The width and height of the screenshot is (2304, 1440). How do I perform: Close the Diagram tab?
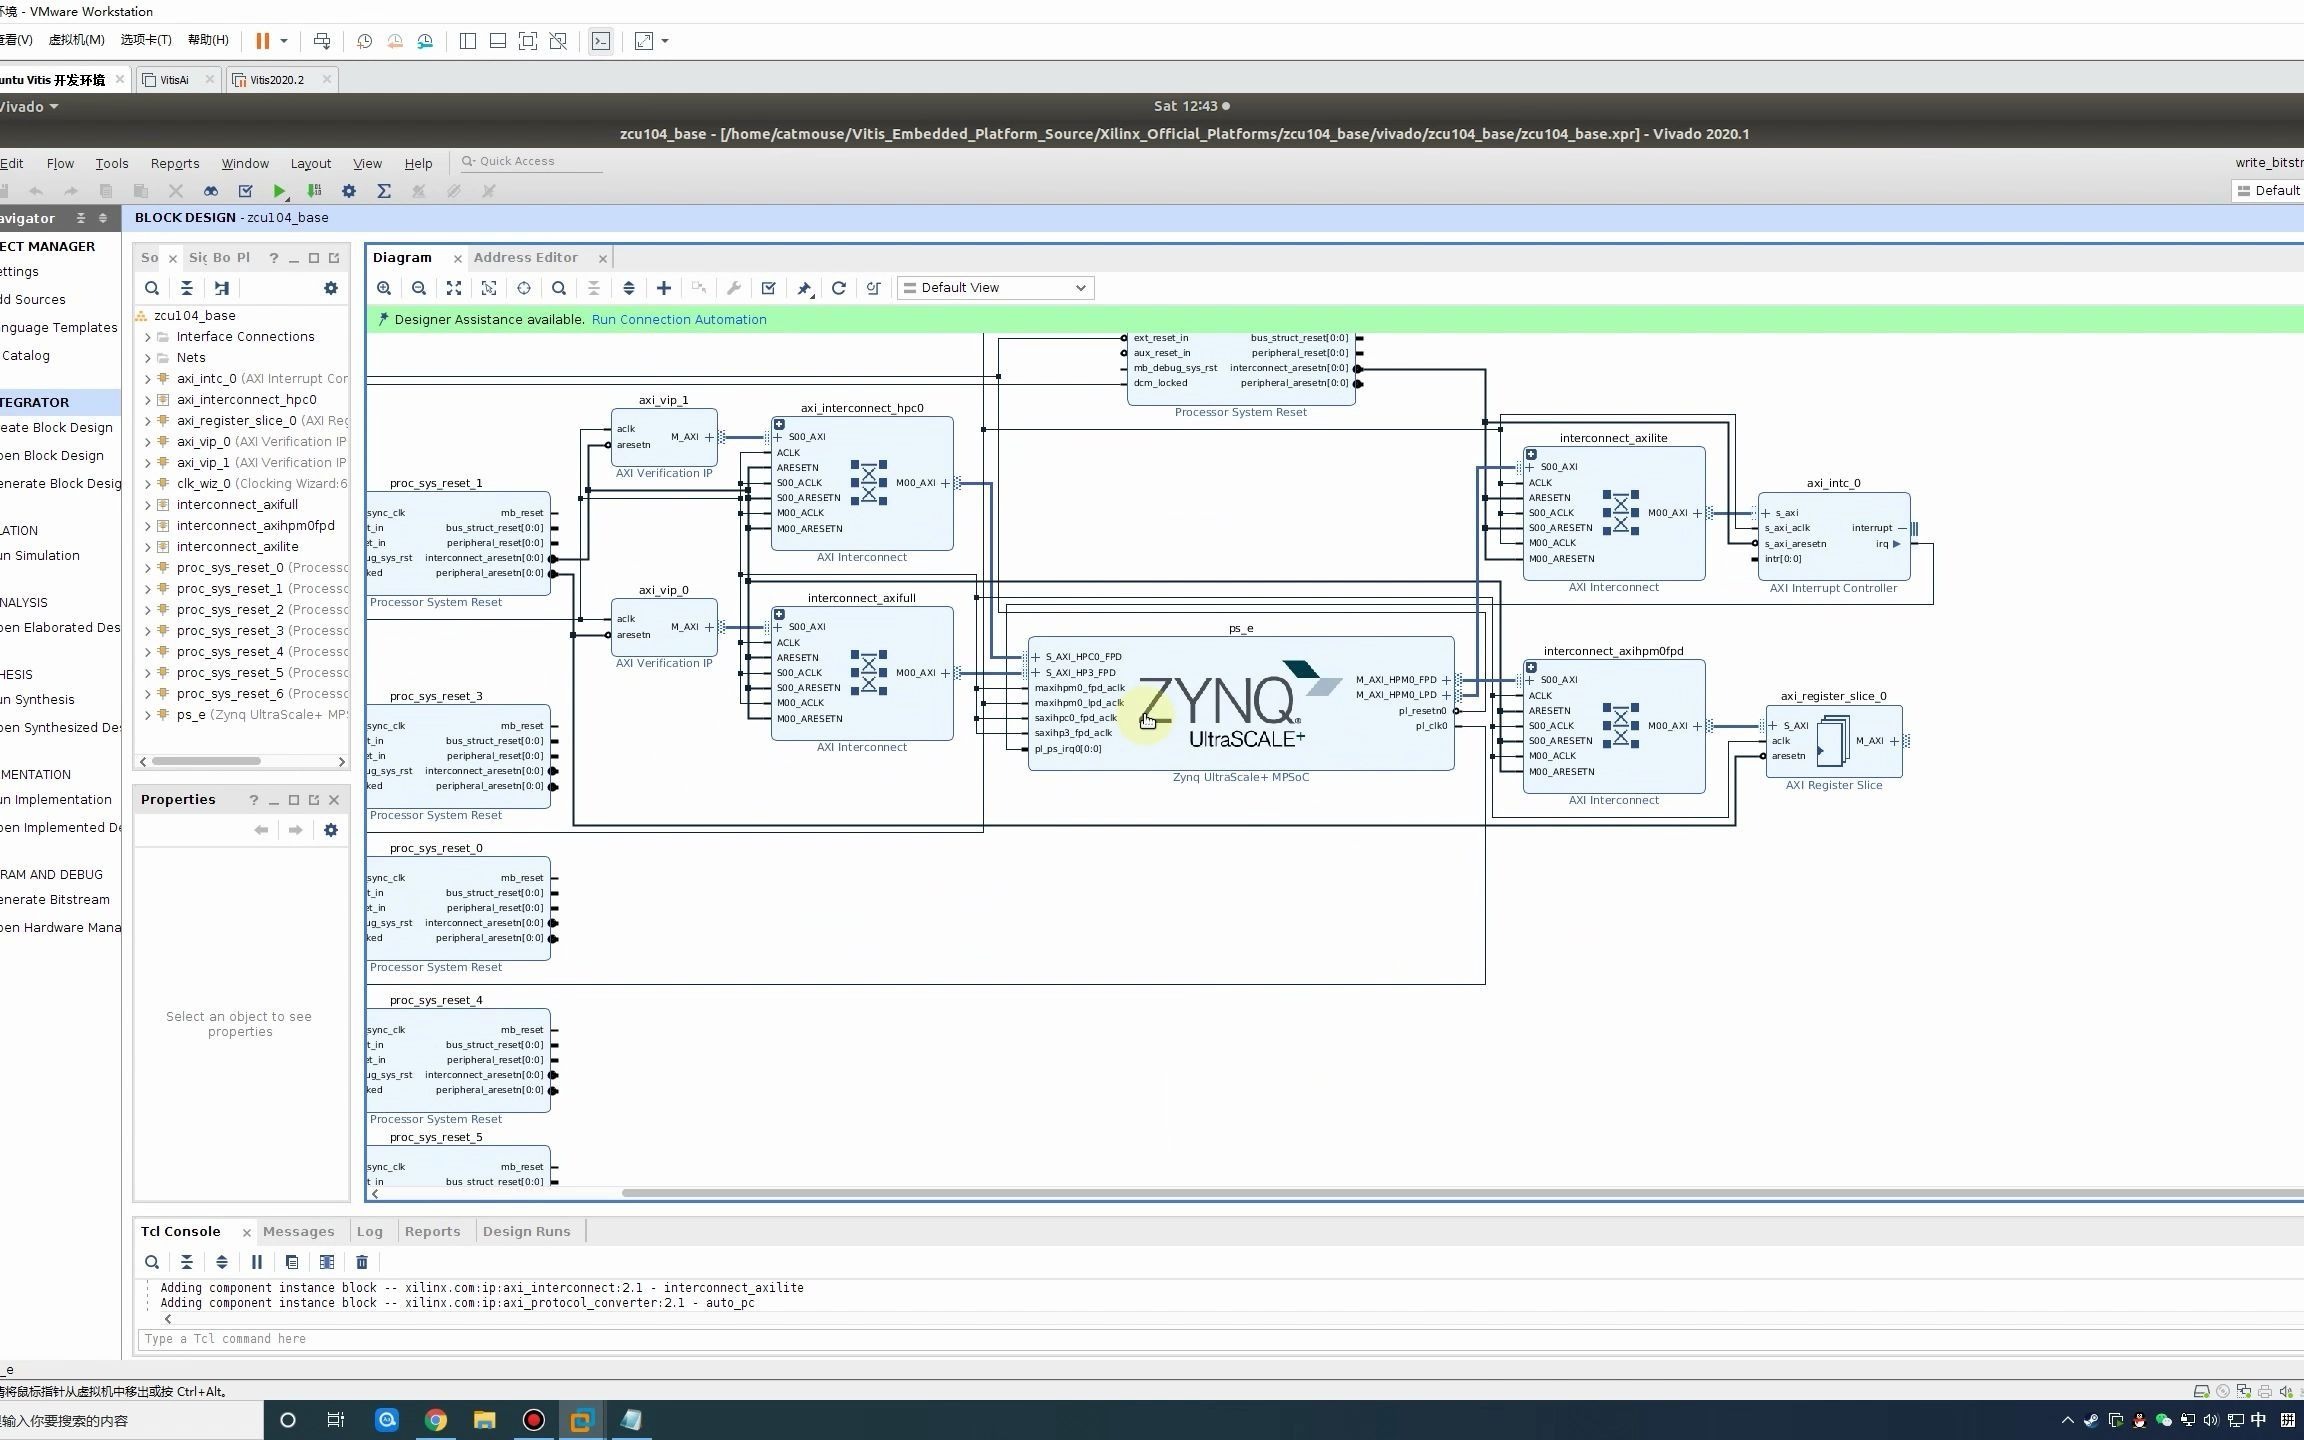(457, 259)
